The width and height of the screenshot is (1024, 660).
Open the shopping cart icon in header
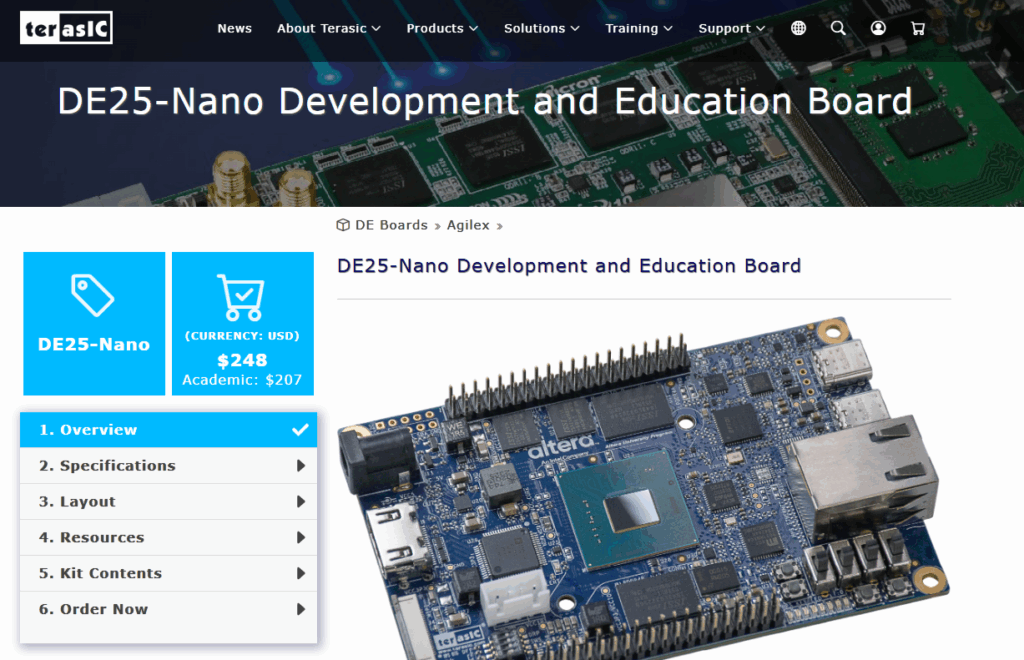point(918,28)
